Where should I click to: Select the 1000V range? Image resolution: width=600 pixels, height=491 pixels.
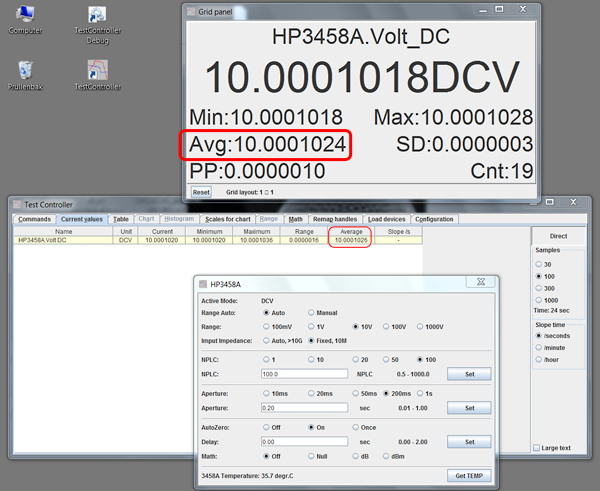pyautogui.click(x=420, y=327)
